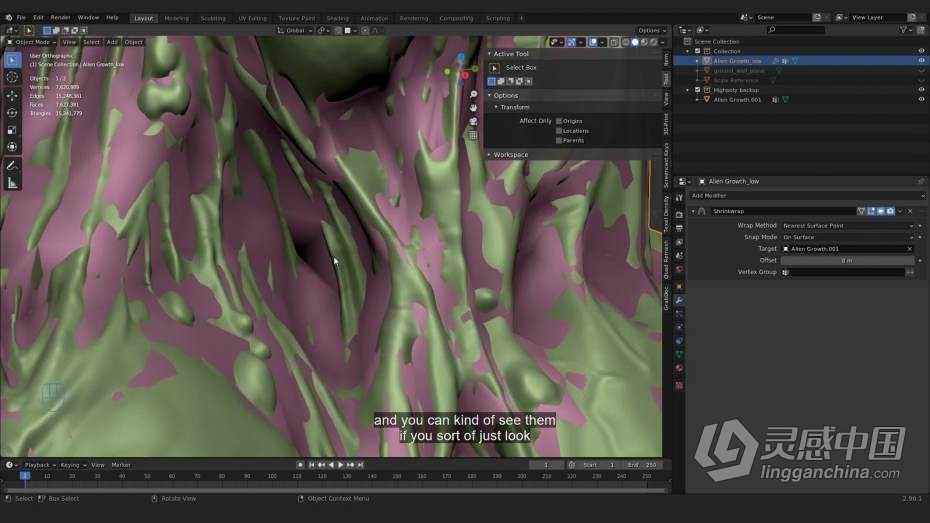Select the Transform tool
Viewport: 930px width, 523px height.
[12, 146]
